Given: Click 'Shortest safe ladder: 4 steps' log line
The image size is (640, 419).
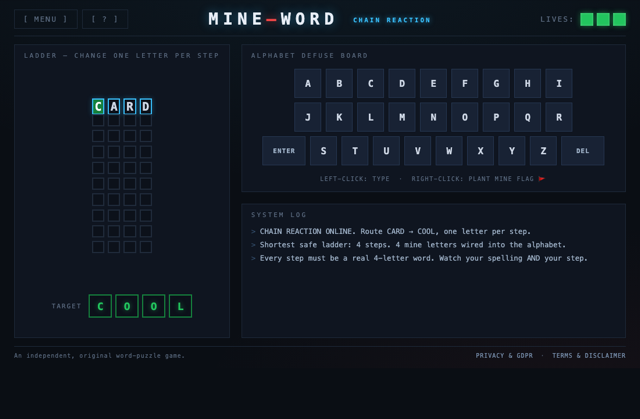Looking at the screenshot, I should click(x=413, y=245).
